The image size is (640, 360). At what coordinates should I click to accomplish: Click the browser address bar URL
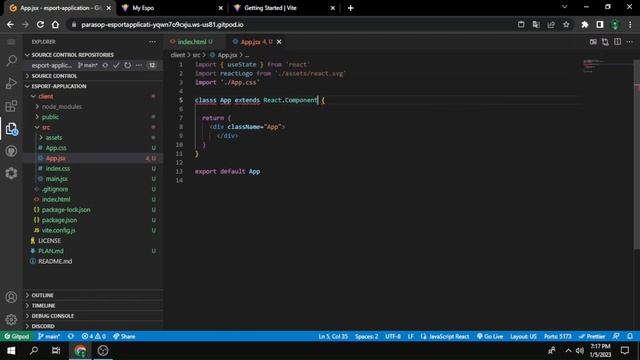tap(162, 24)
